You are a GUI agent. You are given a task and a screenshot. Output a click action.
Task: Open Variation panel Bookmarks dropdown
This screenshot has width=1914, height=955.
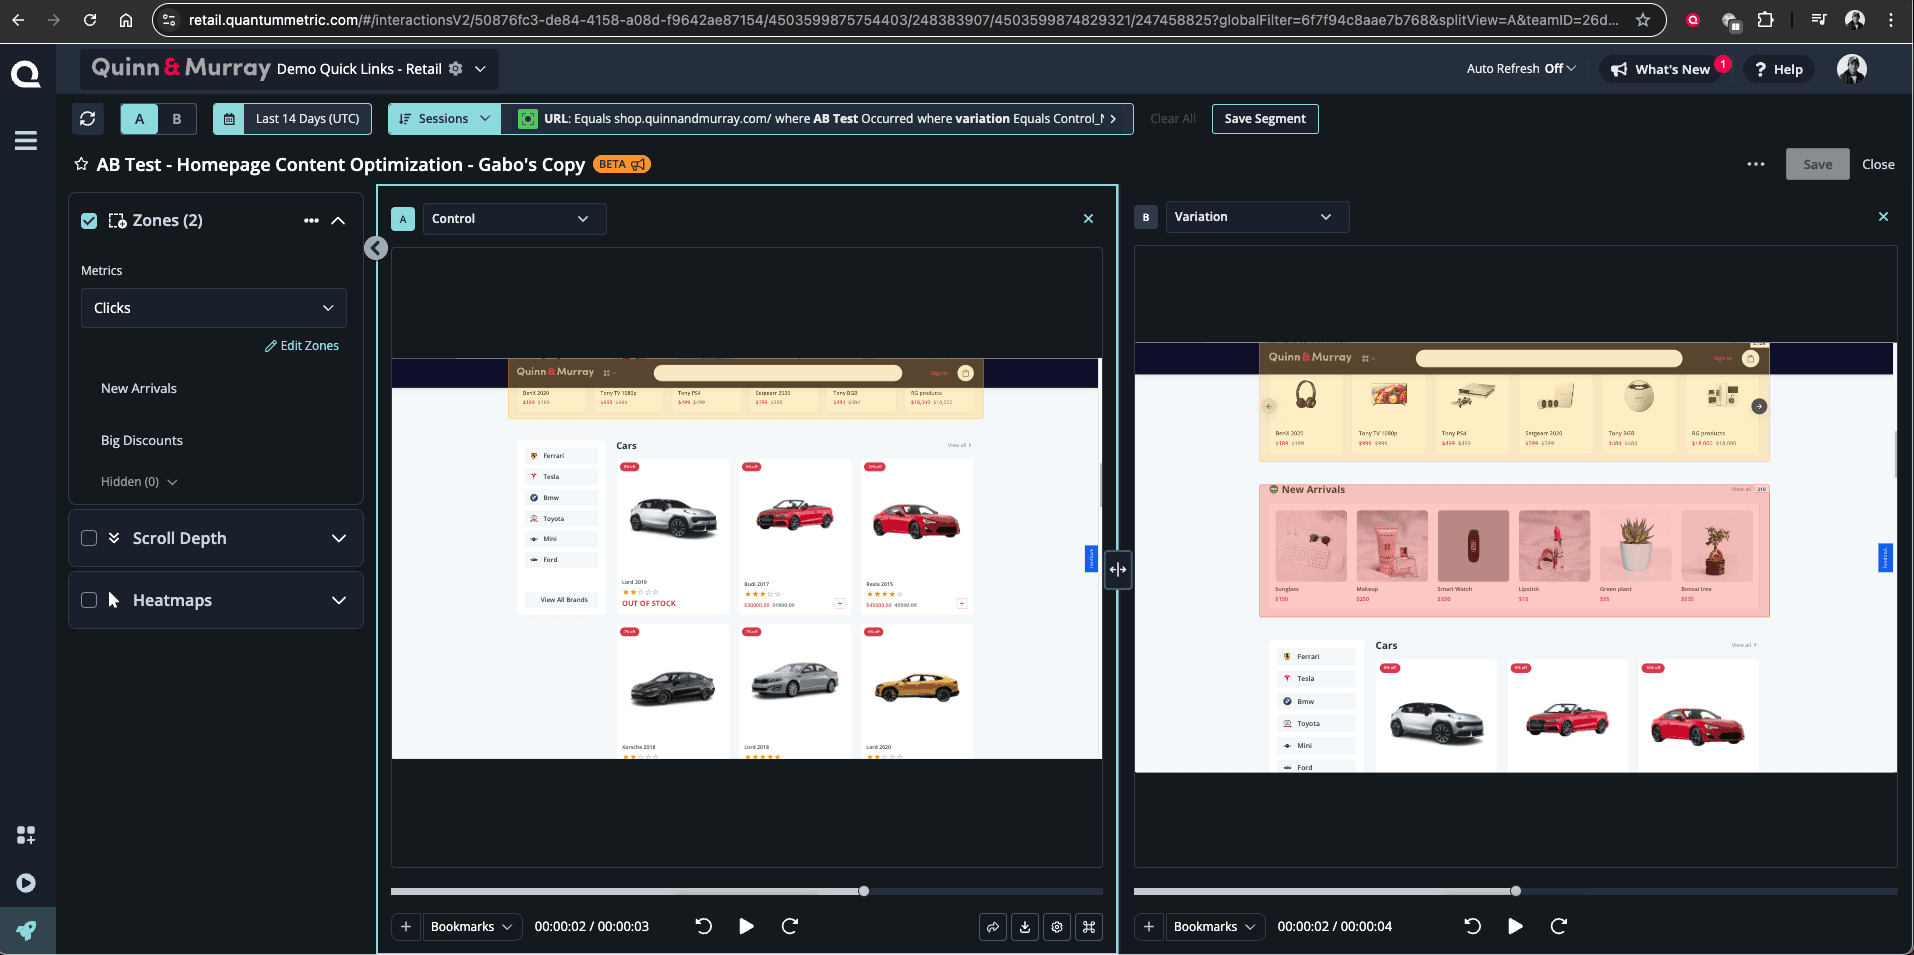(1214, 927)
